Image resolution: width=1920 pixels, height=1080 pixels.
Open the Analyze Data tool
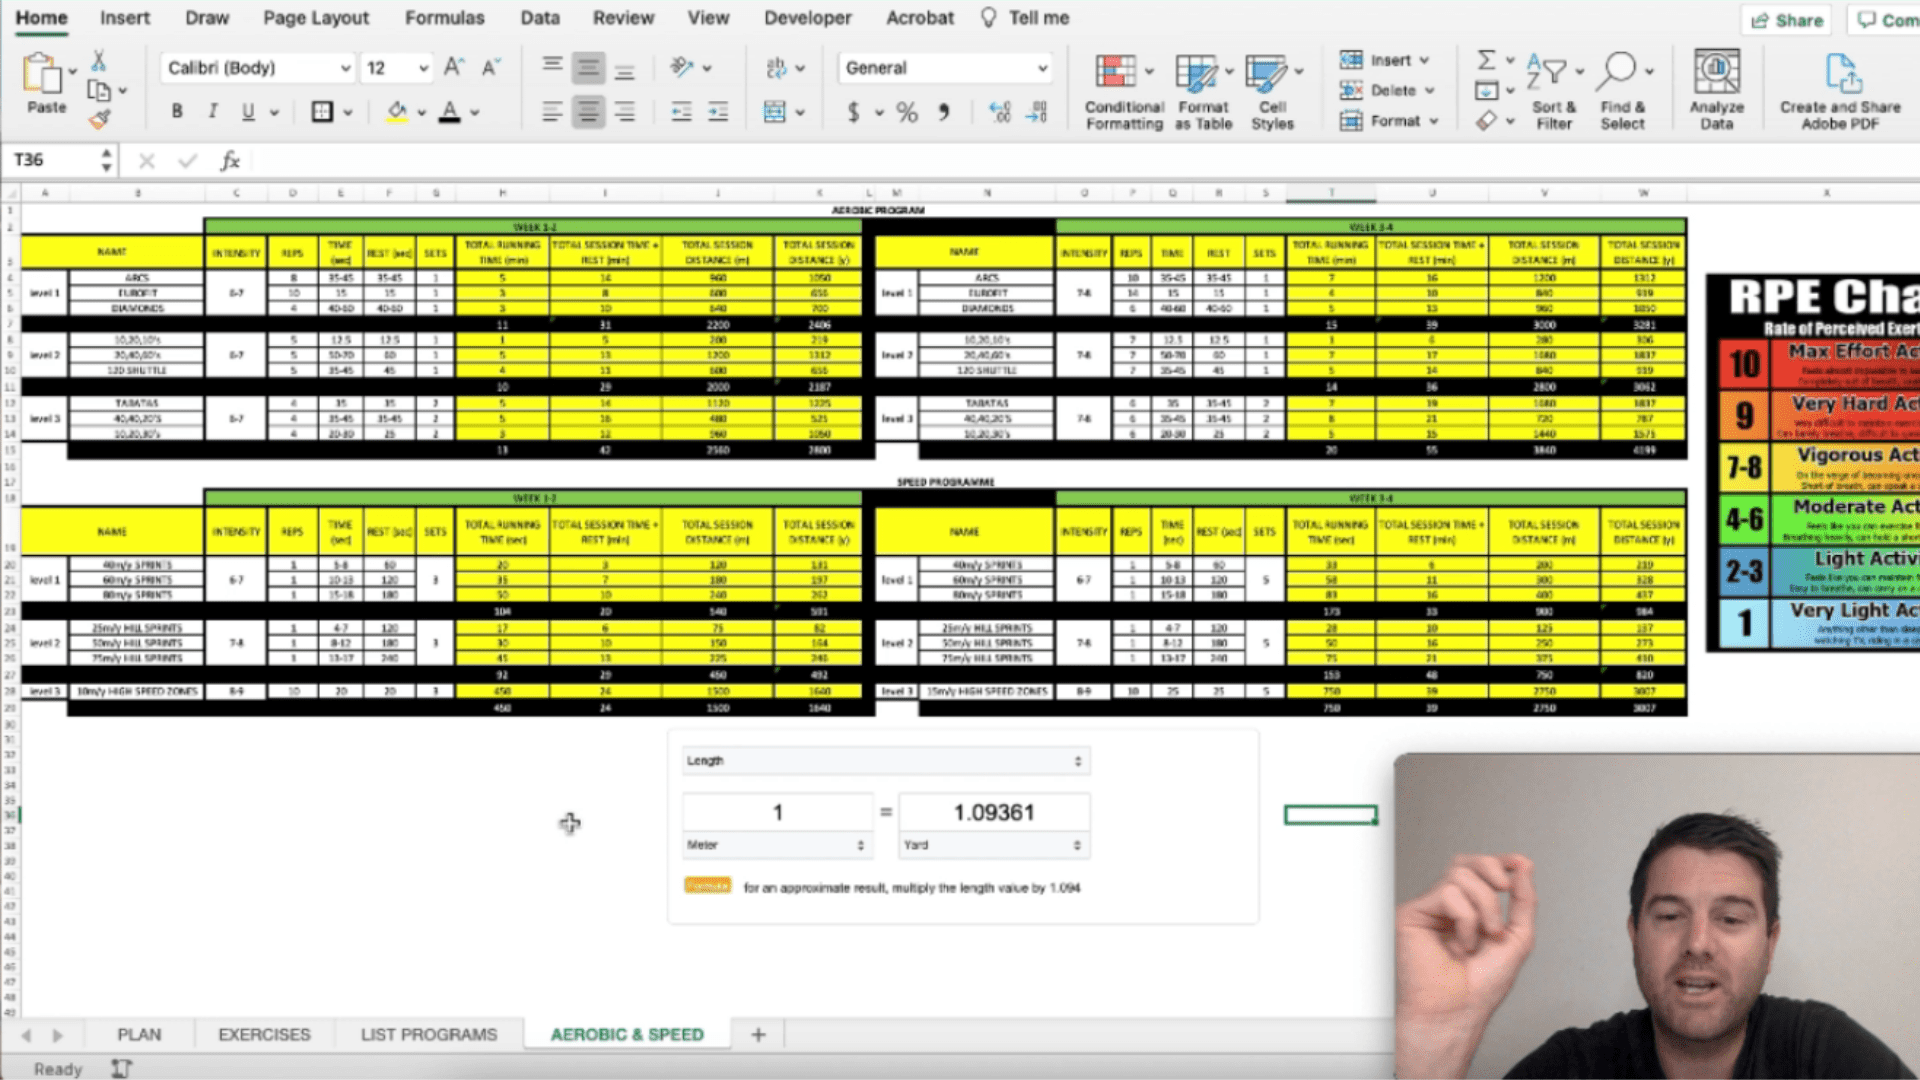[x=1716, y=73]
